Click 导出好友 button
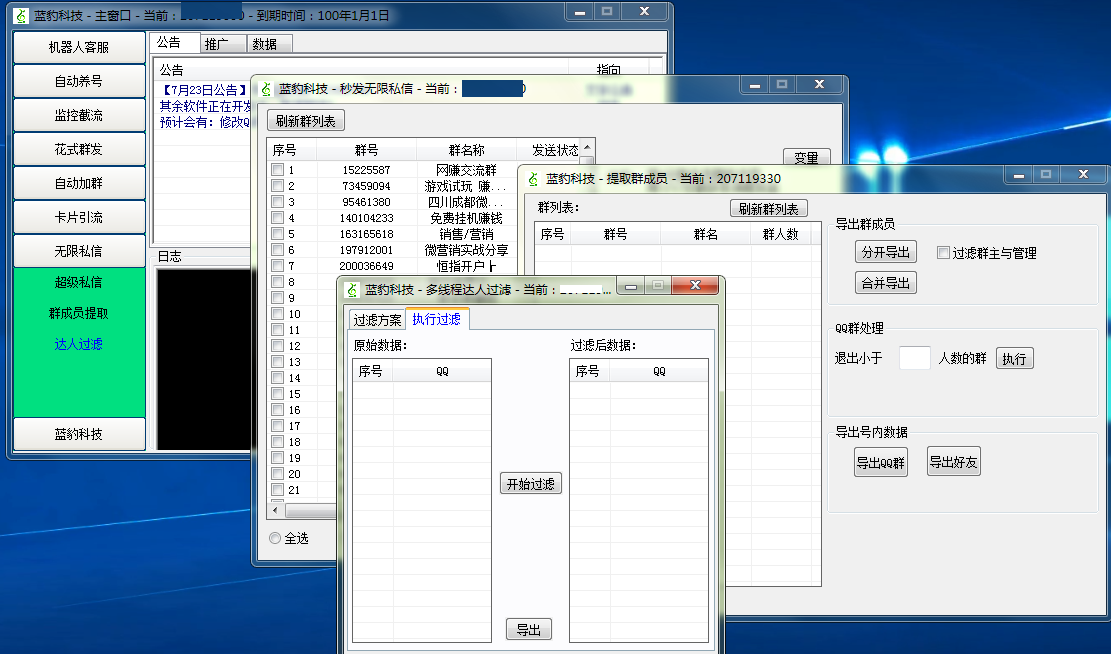 954,462
